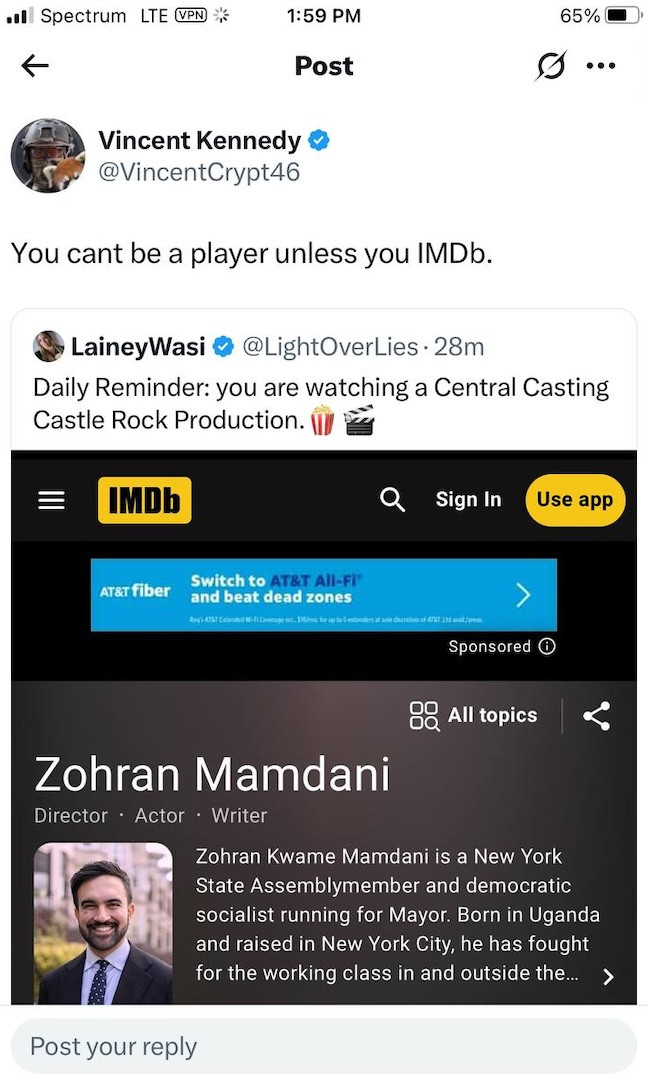This screenshot has width=648, height=1085.
Task: Tap the back arrow
Action: [35, 66]
